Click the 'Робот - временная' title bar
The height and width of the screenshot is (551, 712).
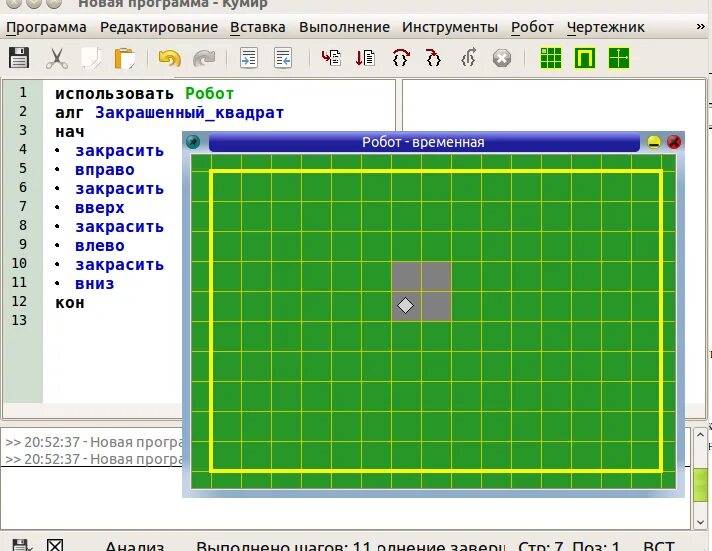424,142
